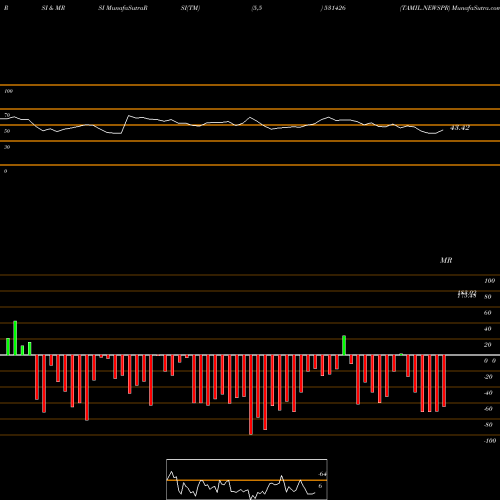Click the (5,5 parameter text in header
The height and width of the screenshot is (500, 500).
257,8
